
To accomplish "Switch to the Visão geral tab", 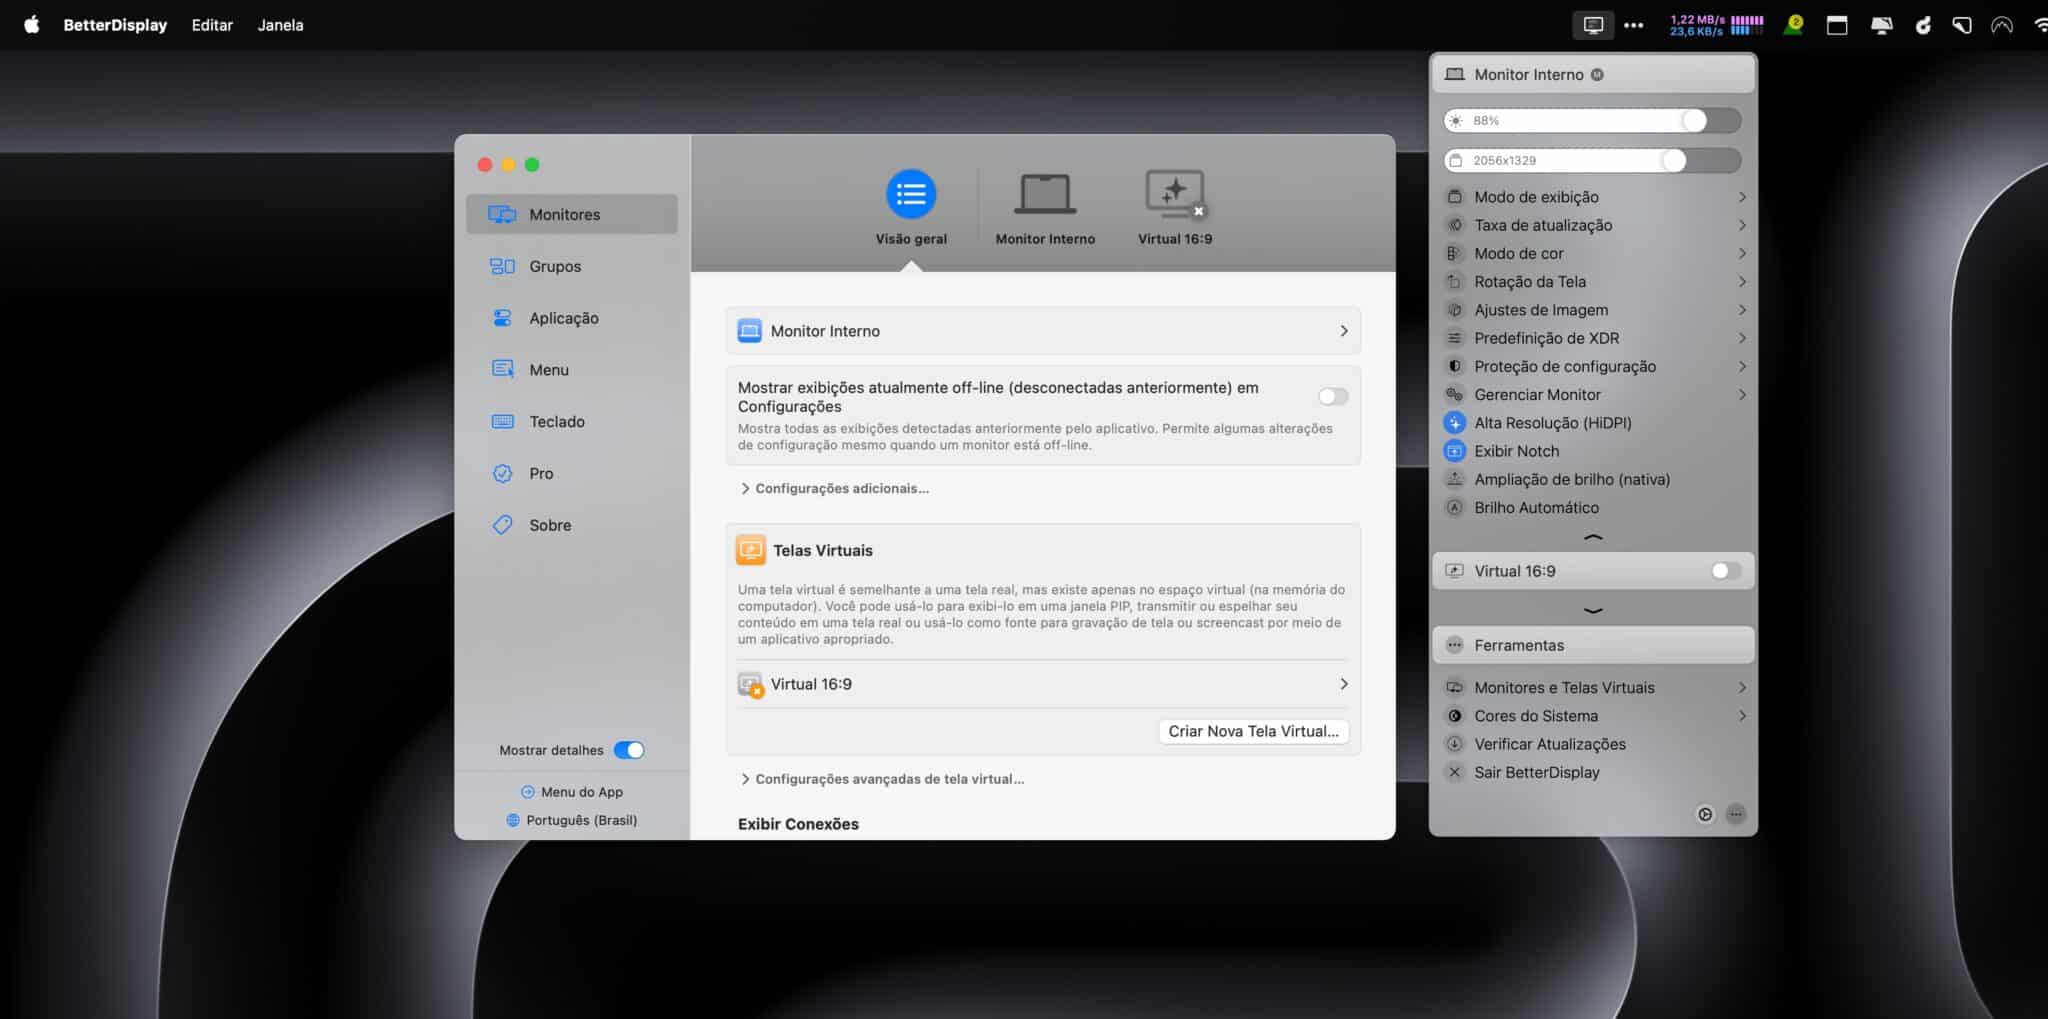I will pyautogui.click(x=910, y=205).
